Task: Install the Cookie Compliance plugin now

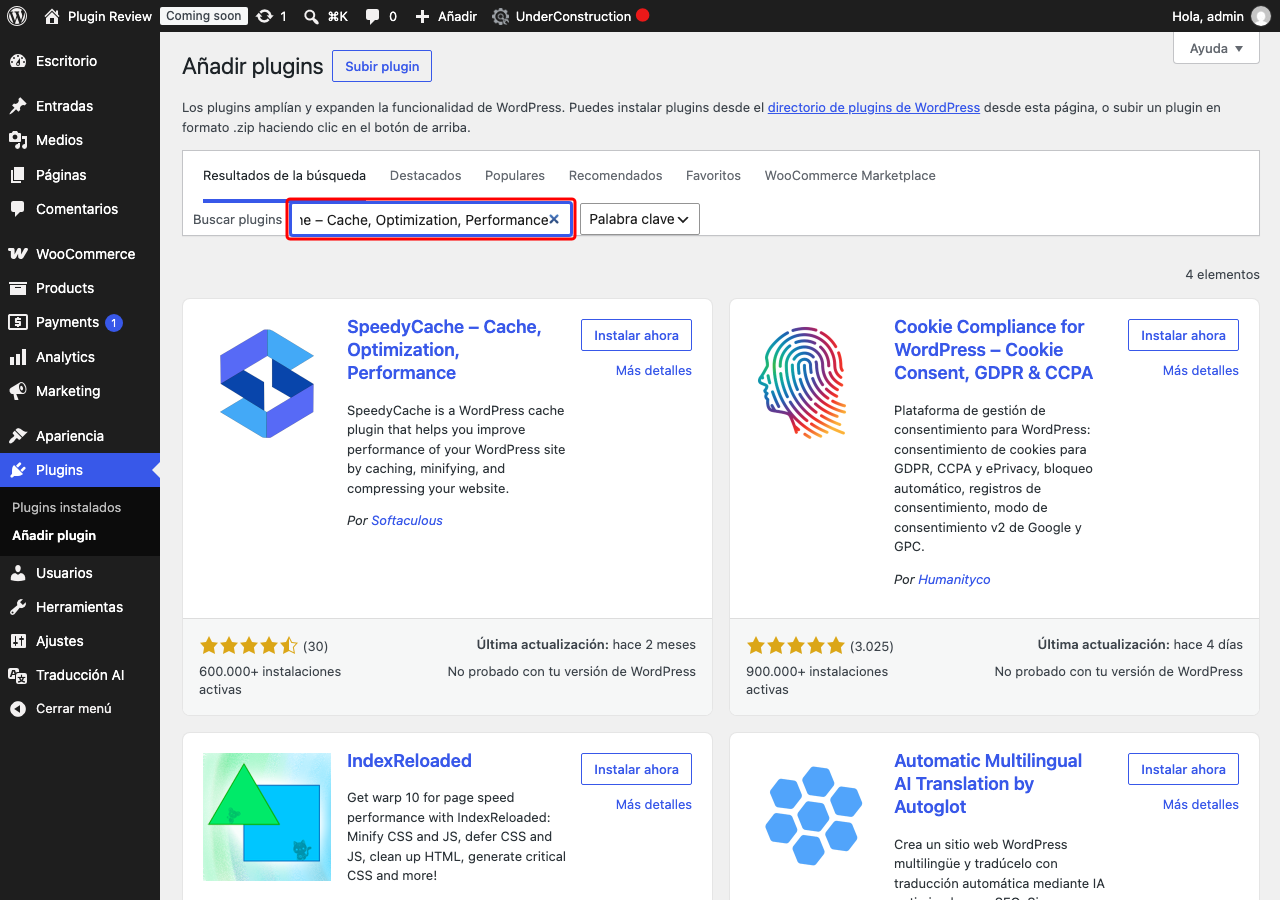Action: pyautogui.click(x=1183, y=335)
